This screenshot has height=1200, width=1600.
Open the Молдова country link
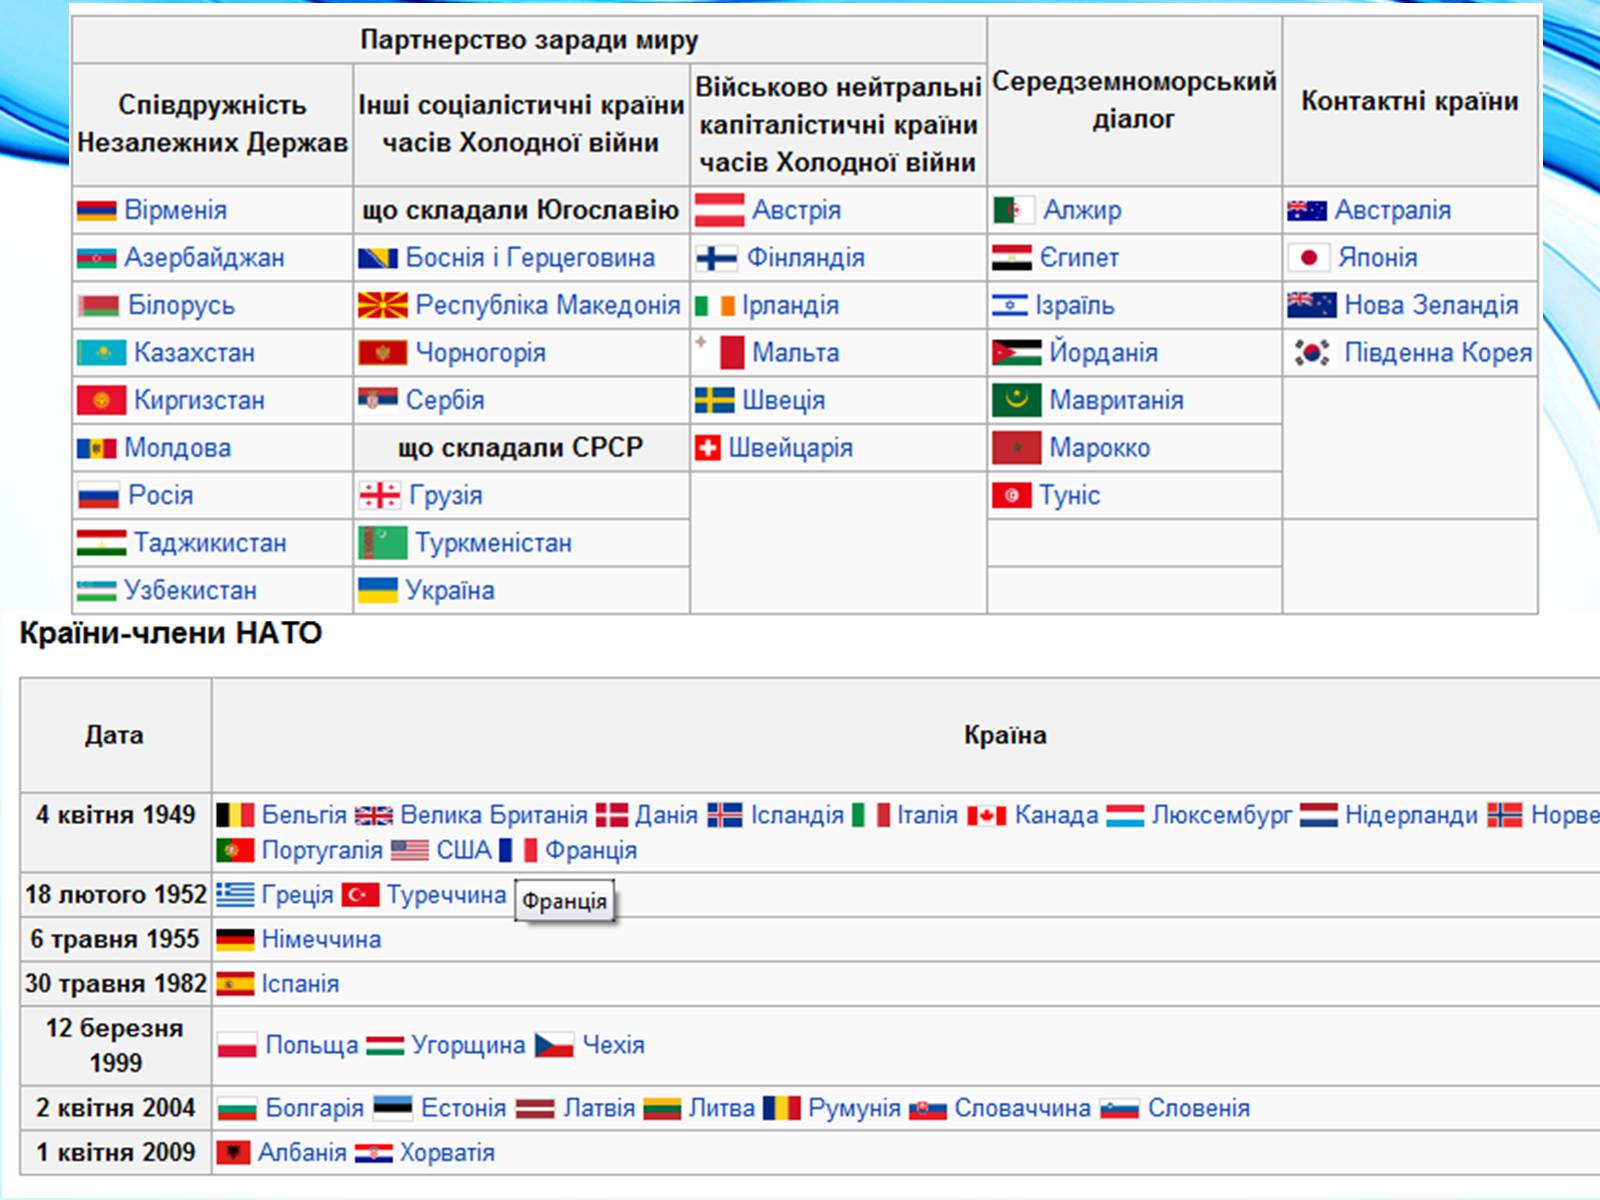(x=177, y=448)
